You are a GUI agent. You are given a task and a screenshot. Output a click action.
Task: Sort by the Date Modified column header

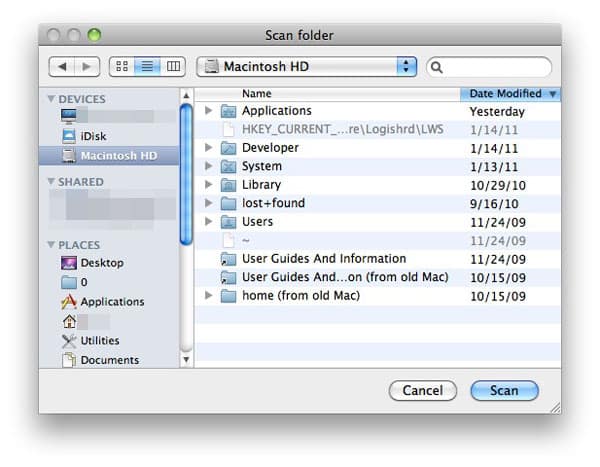[510, 94]
